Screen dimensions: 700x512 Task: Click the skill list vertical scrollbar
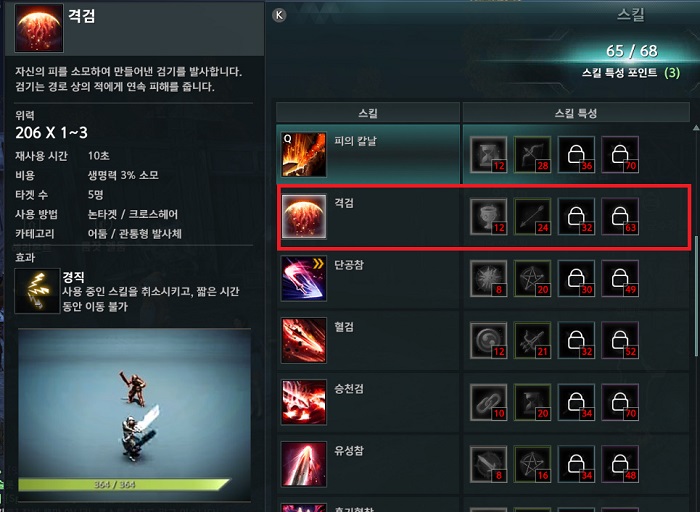coord(696,295)
